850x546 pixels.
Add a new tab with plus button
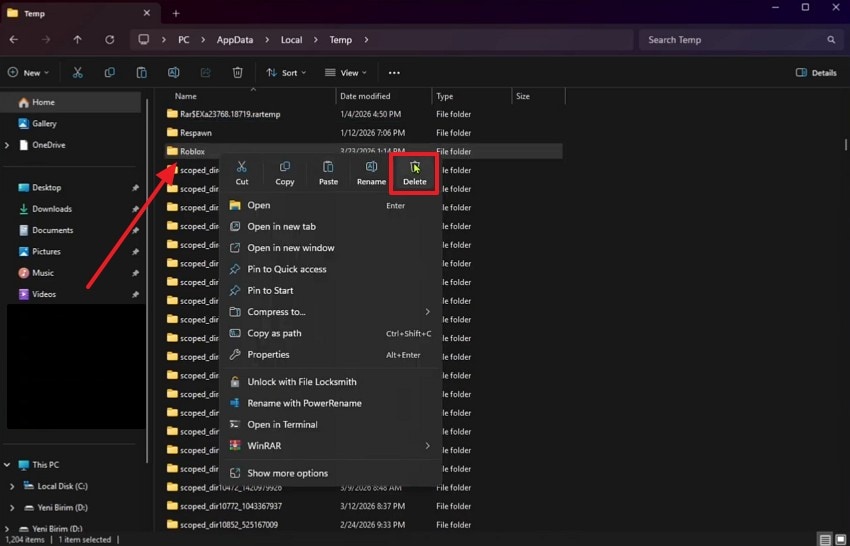(176, 14)
